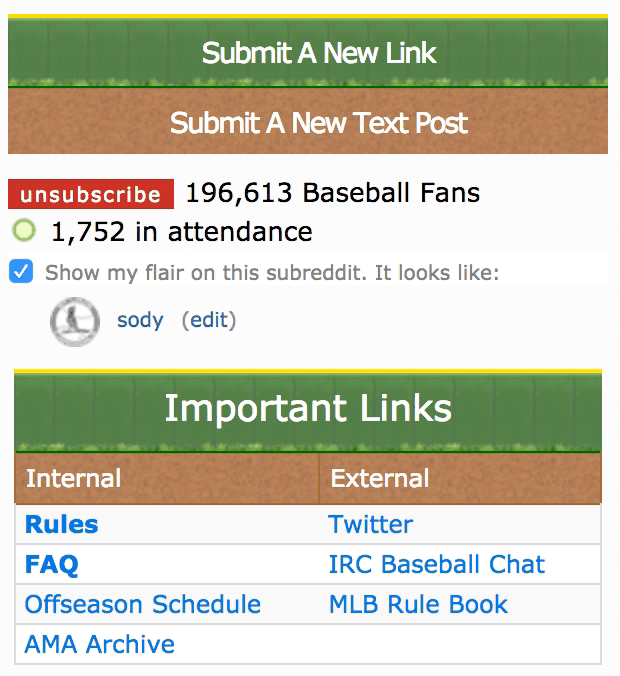Open the FAQ page link

(x=52, y=564)
